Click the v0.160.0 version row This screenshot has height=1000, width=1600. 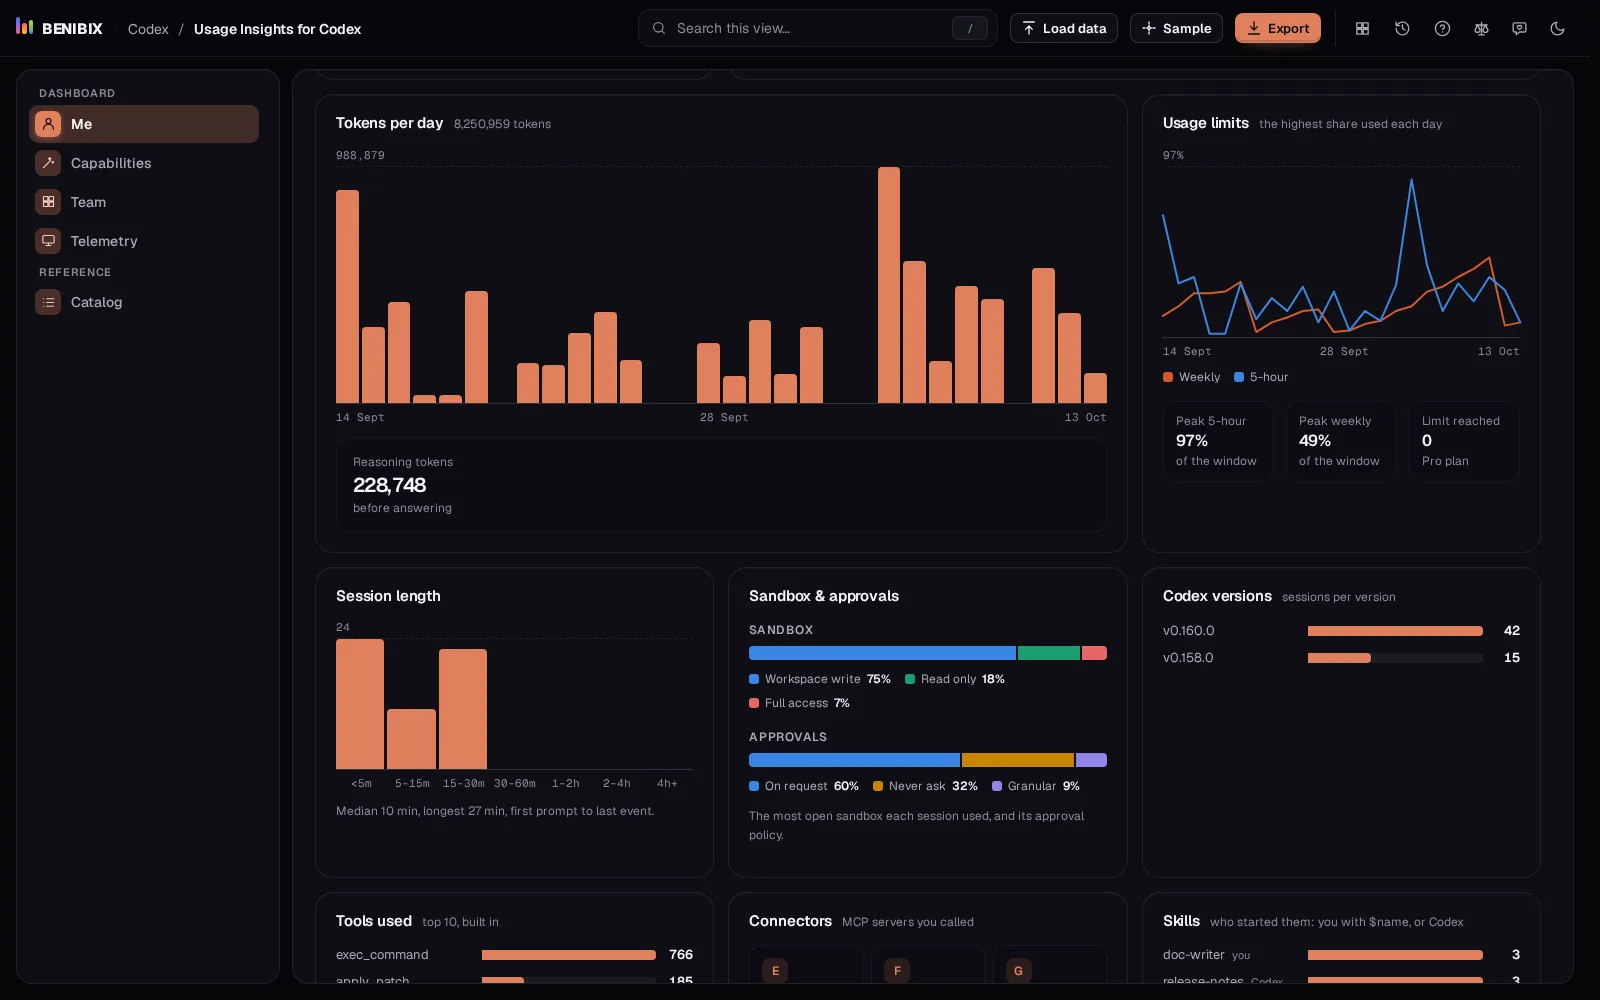[1341, 631]
